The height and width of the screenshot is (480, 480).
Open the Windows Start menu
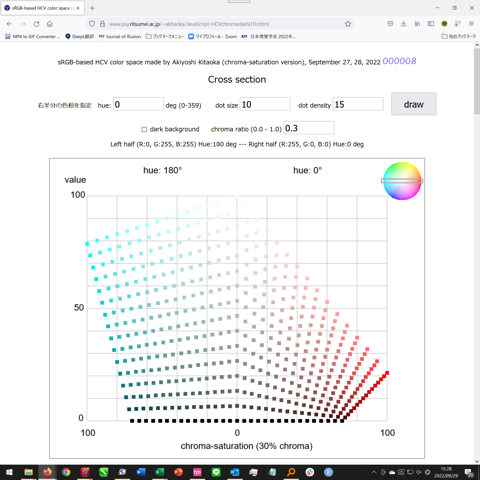(x=9, y=472)
